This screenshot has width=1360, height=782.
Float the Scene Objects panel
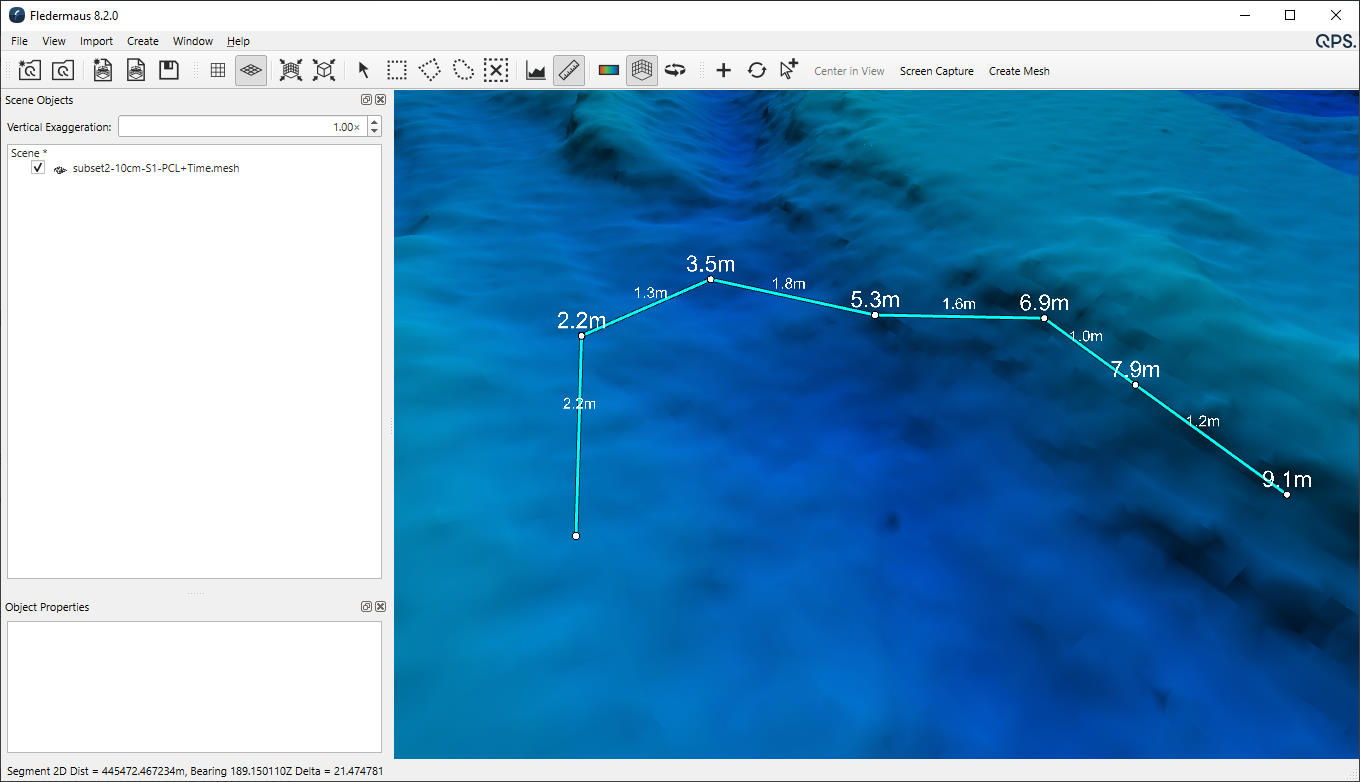[x=366, y=100]
